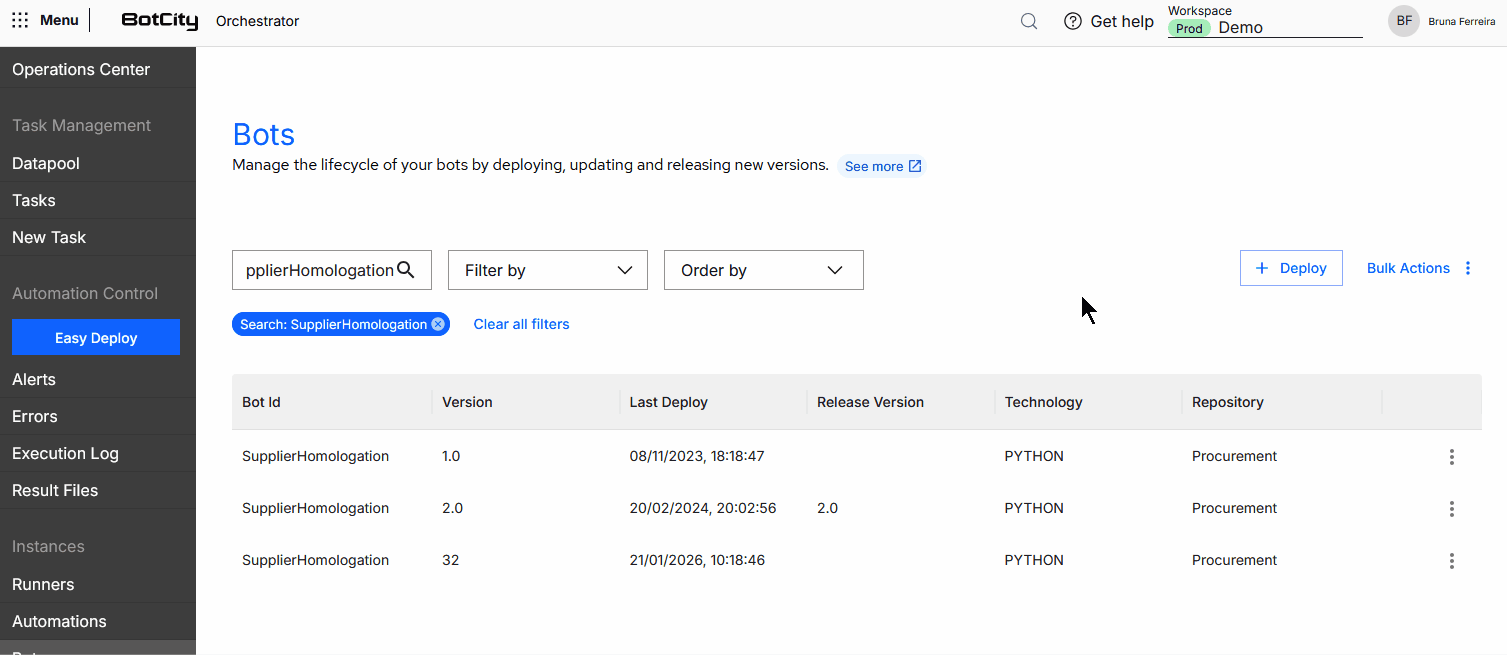
Task: Open the Bulk Actions three-dot menu
Action: [1468, 268]
